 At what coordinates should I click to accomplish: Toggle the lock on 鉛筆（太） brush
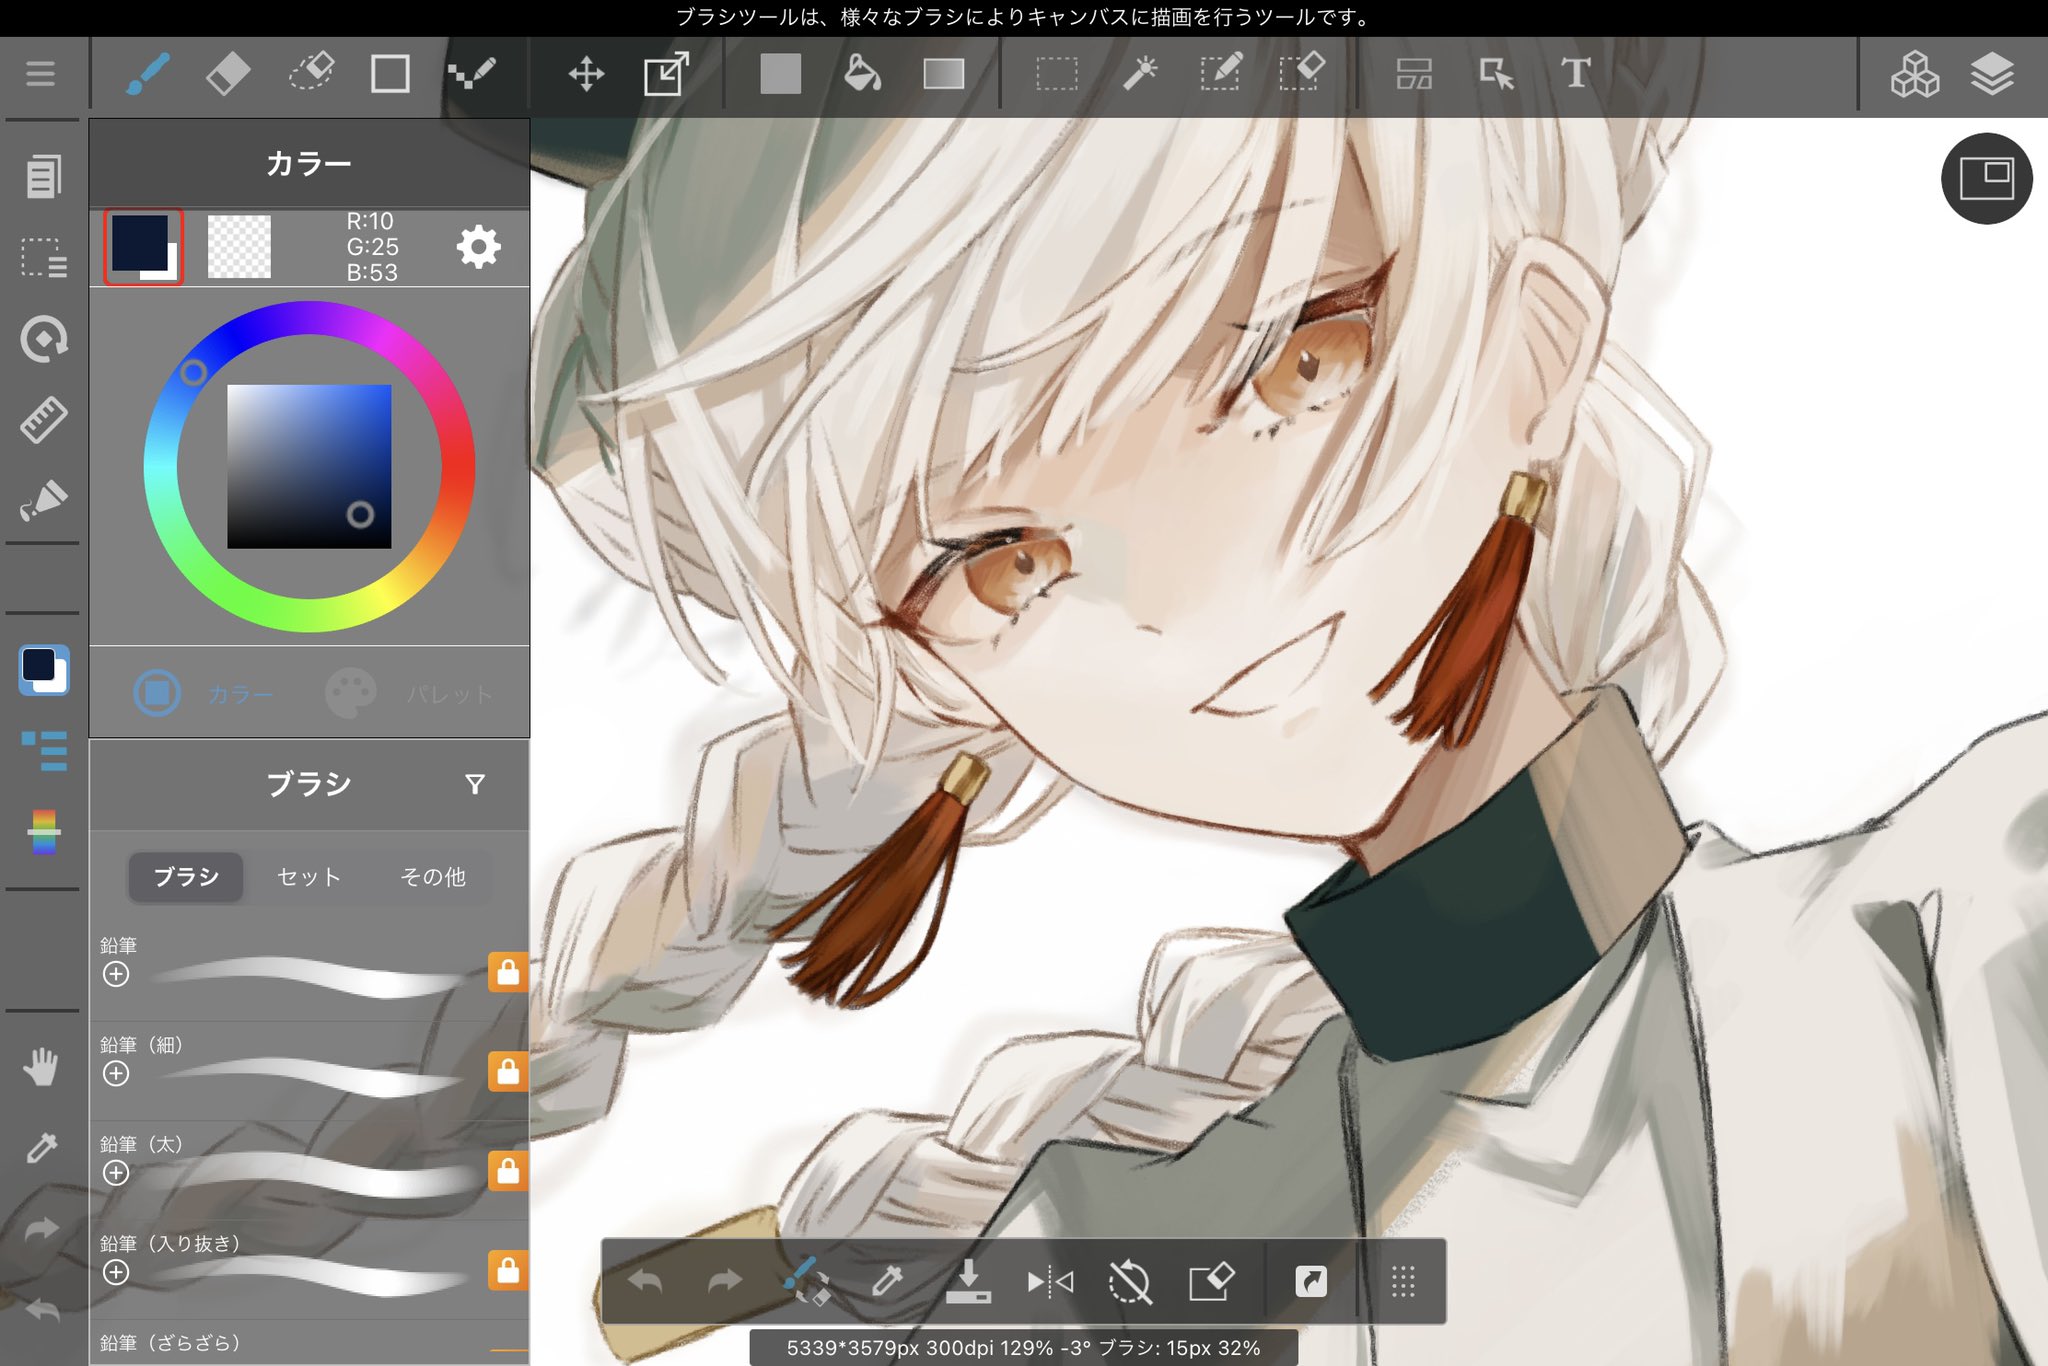pyautogui.click(x=508, y=1171)
